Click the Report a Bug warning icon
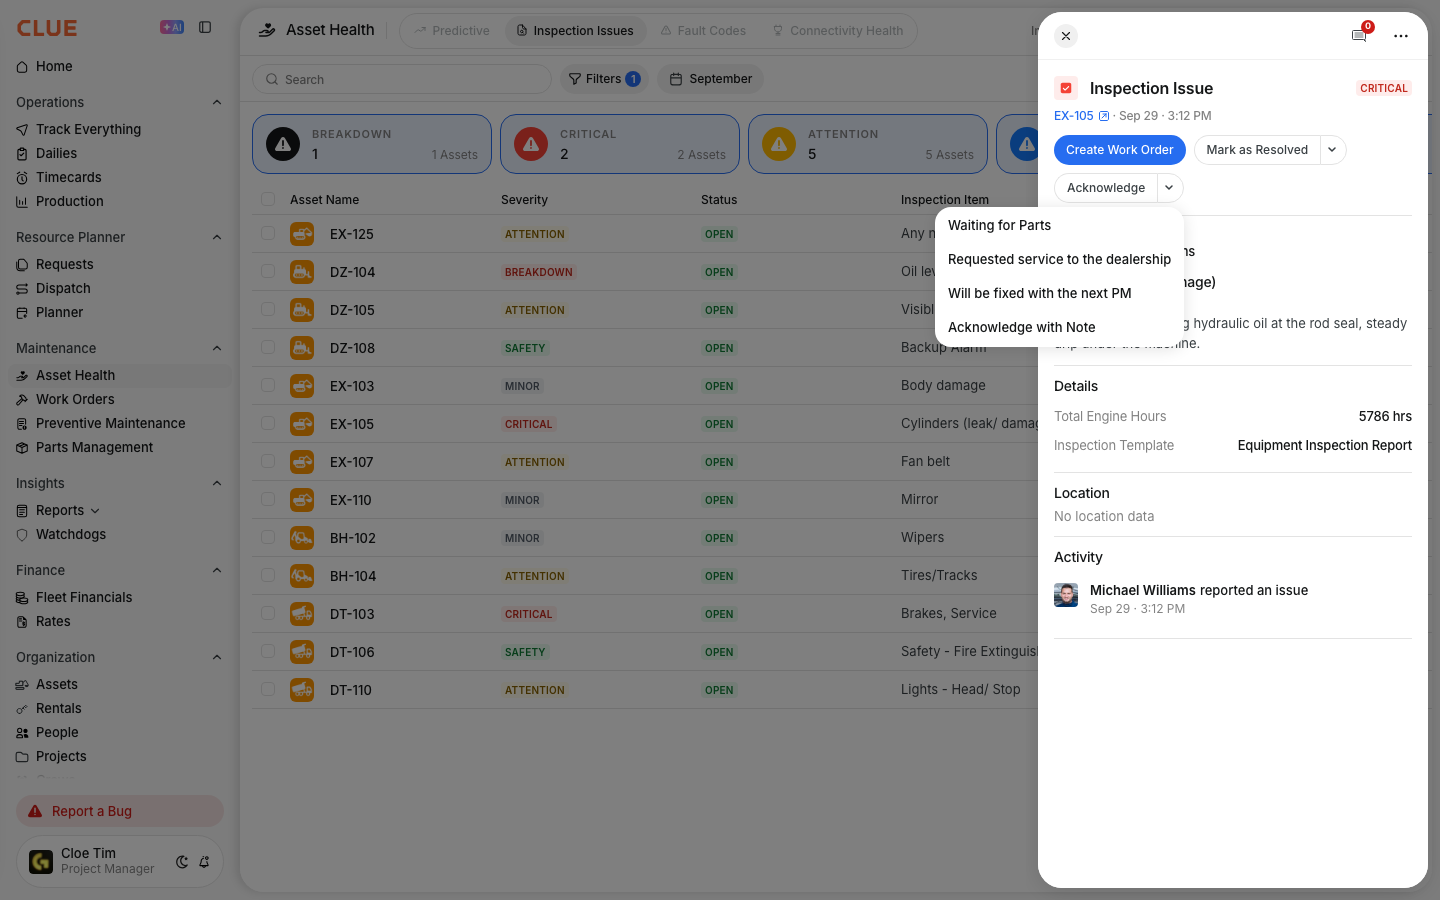The image size is (1440, 900). [x=35, y=811]
